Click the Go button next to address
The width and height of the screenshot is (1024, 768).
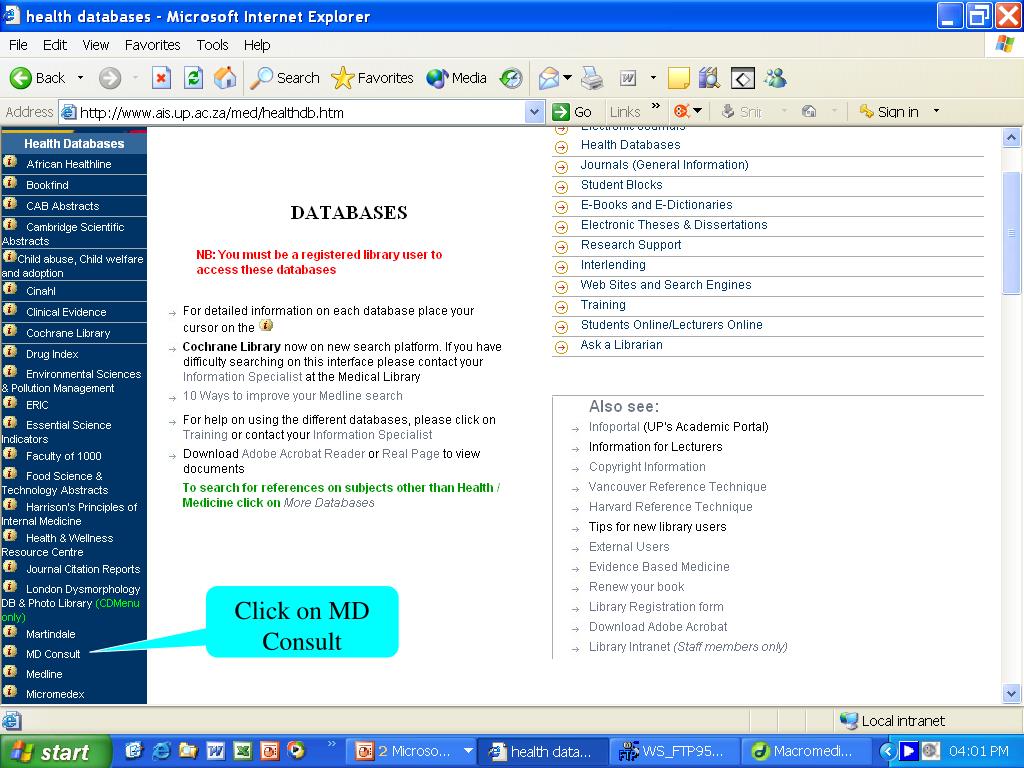point(573,112)
